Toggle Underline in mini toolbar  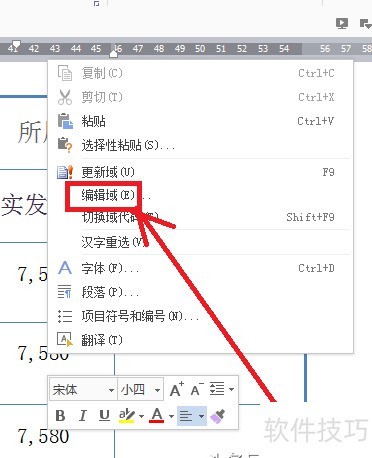[x=104, y=416]
